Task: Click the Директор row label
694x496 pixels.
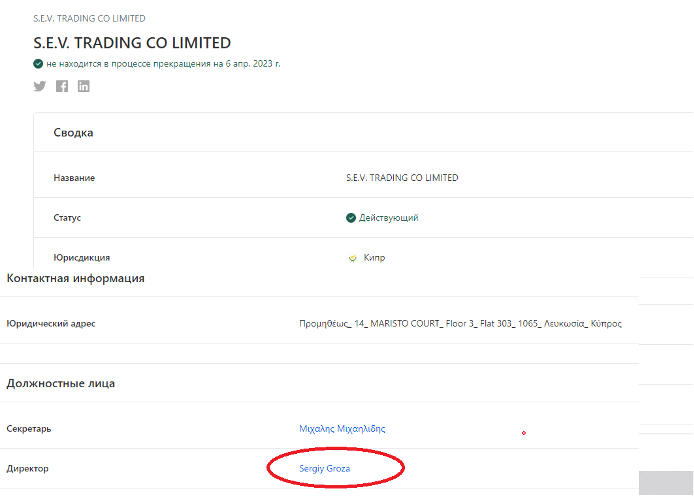Action: pos(29,468)
